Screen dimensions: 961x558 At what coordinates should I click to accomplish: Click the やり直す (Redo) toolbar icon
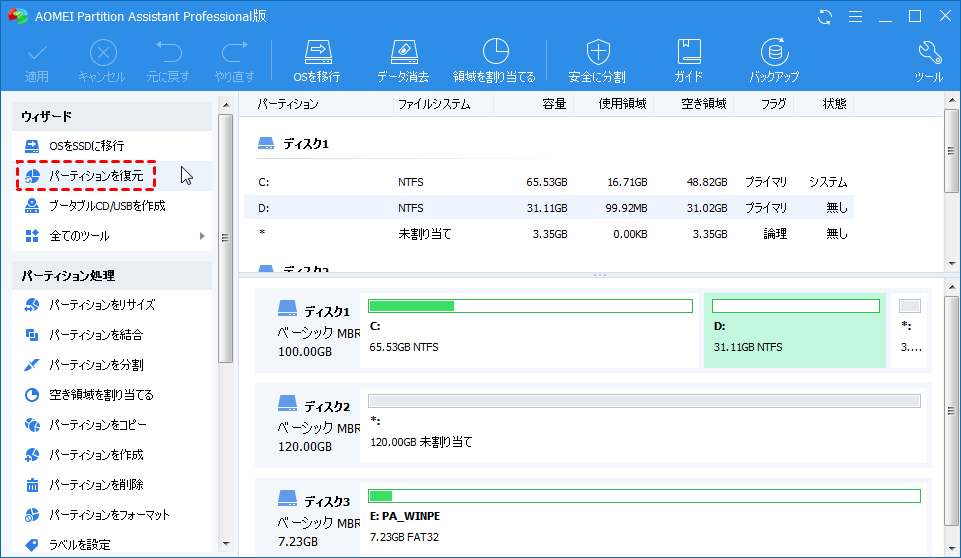(234, 61)
